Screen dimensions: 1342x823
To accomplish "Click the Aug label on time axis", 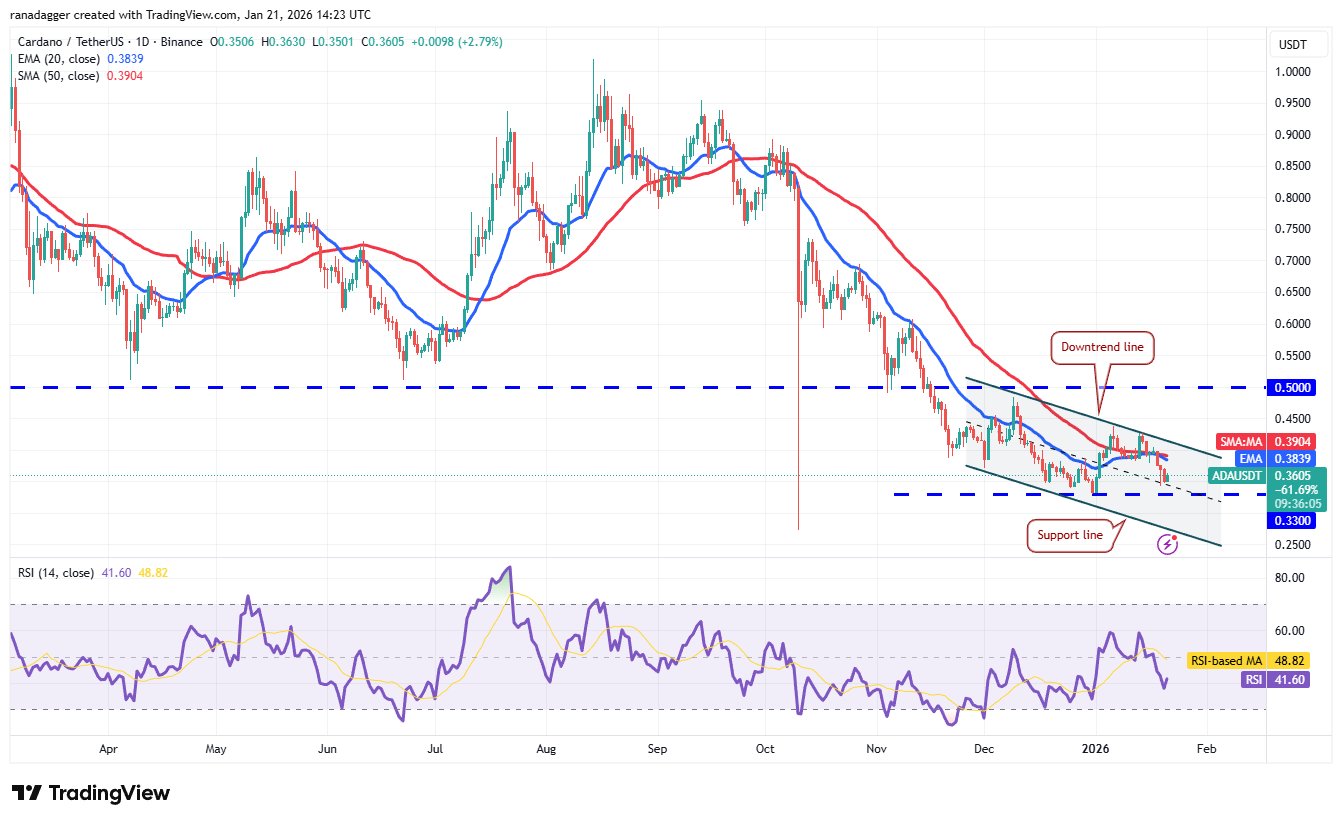I will pos(546,748).
